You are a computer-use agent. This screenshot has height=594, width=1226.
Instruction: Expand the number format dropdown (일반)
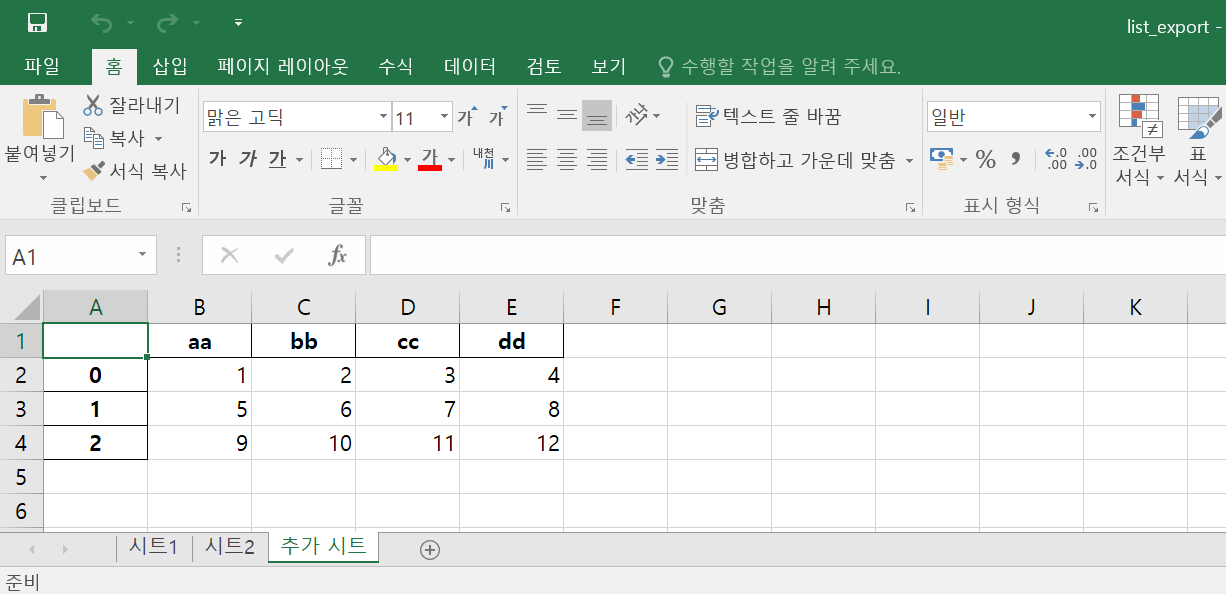click(x=1092, y=117)
